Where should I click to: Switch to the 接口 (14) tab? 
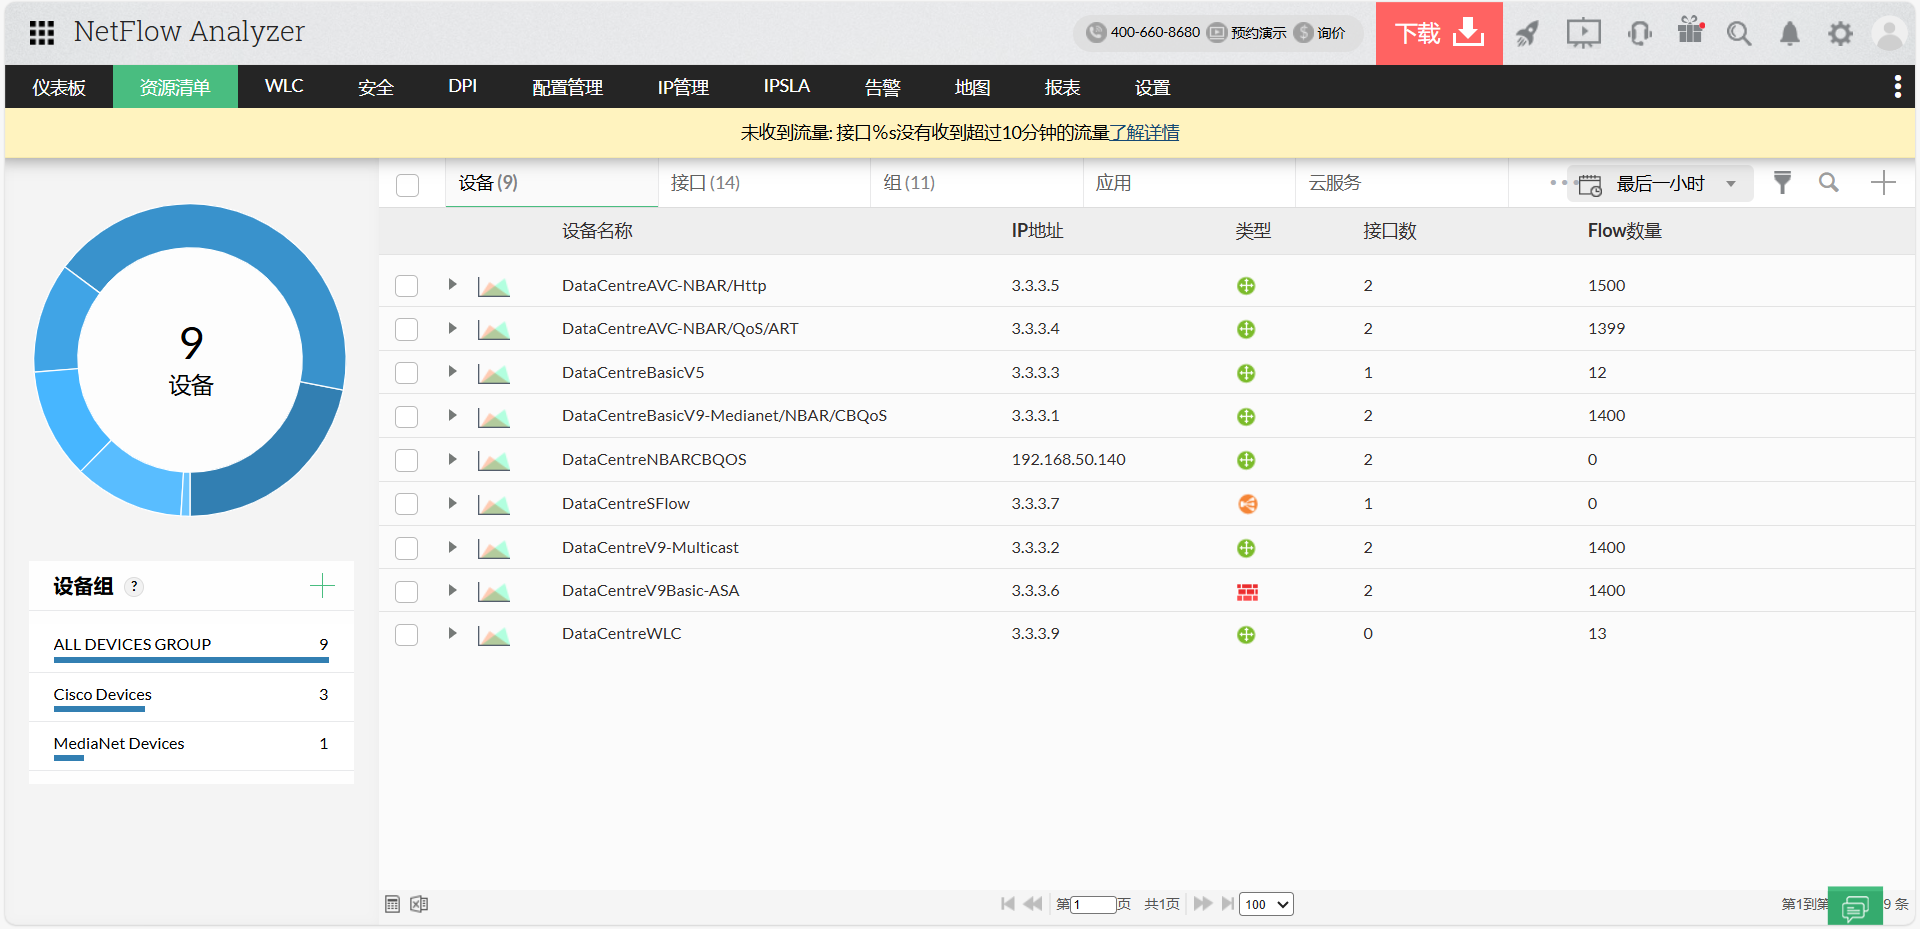705,183
